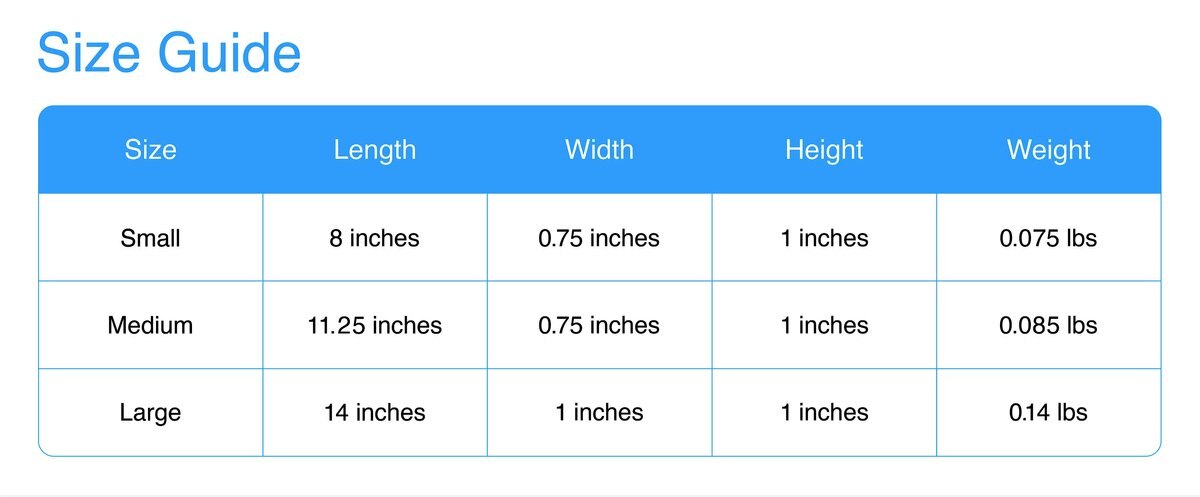
Task: Click the 14 inches length cell
Action: coord(375,412)
